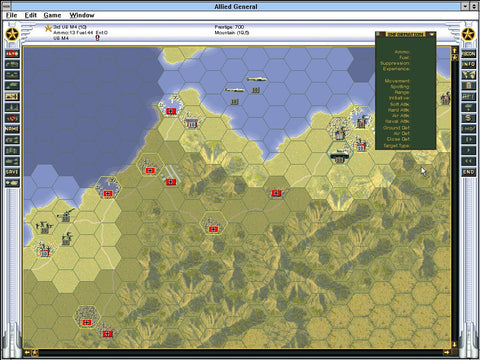Click the SAVE button in left toolbar
Viewport: 480px width, 360px height.
[12, 172]
